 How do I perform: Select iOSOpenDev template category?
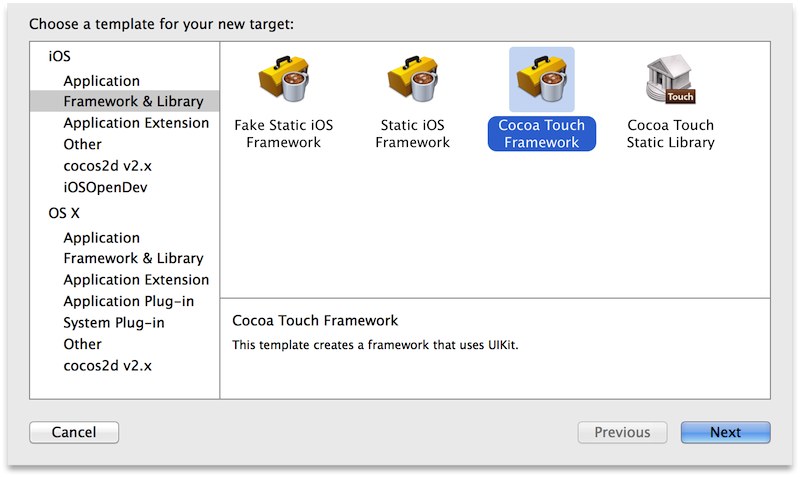(104, 186)
